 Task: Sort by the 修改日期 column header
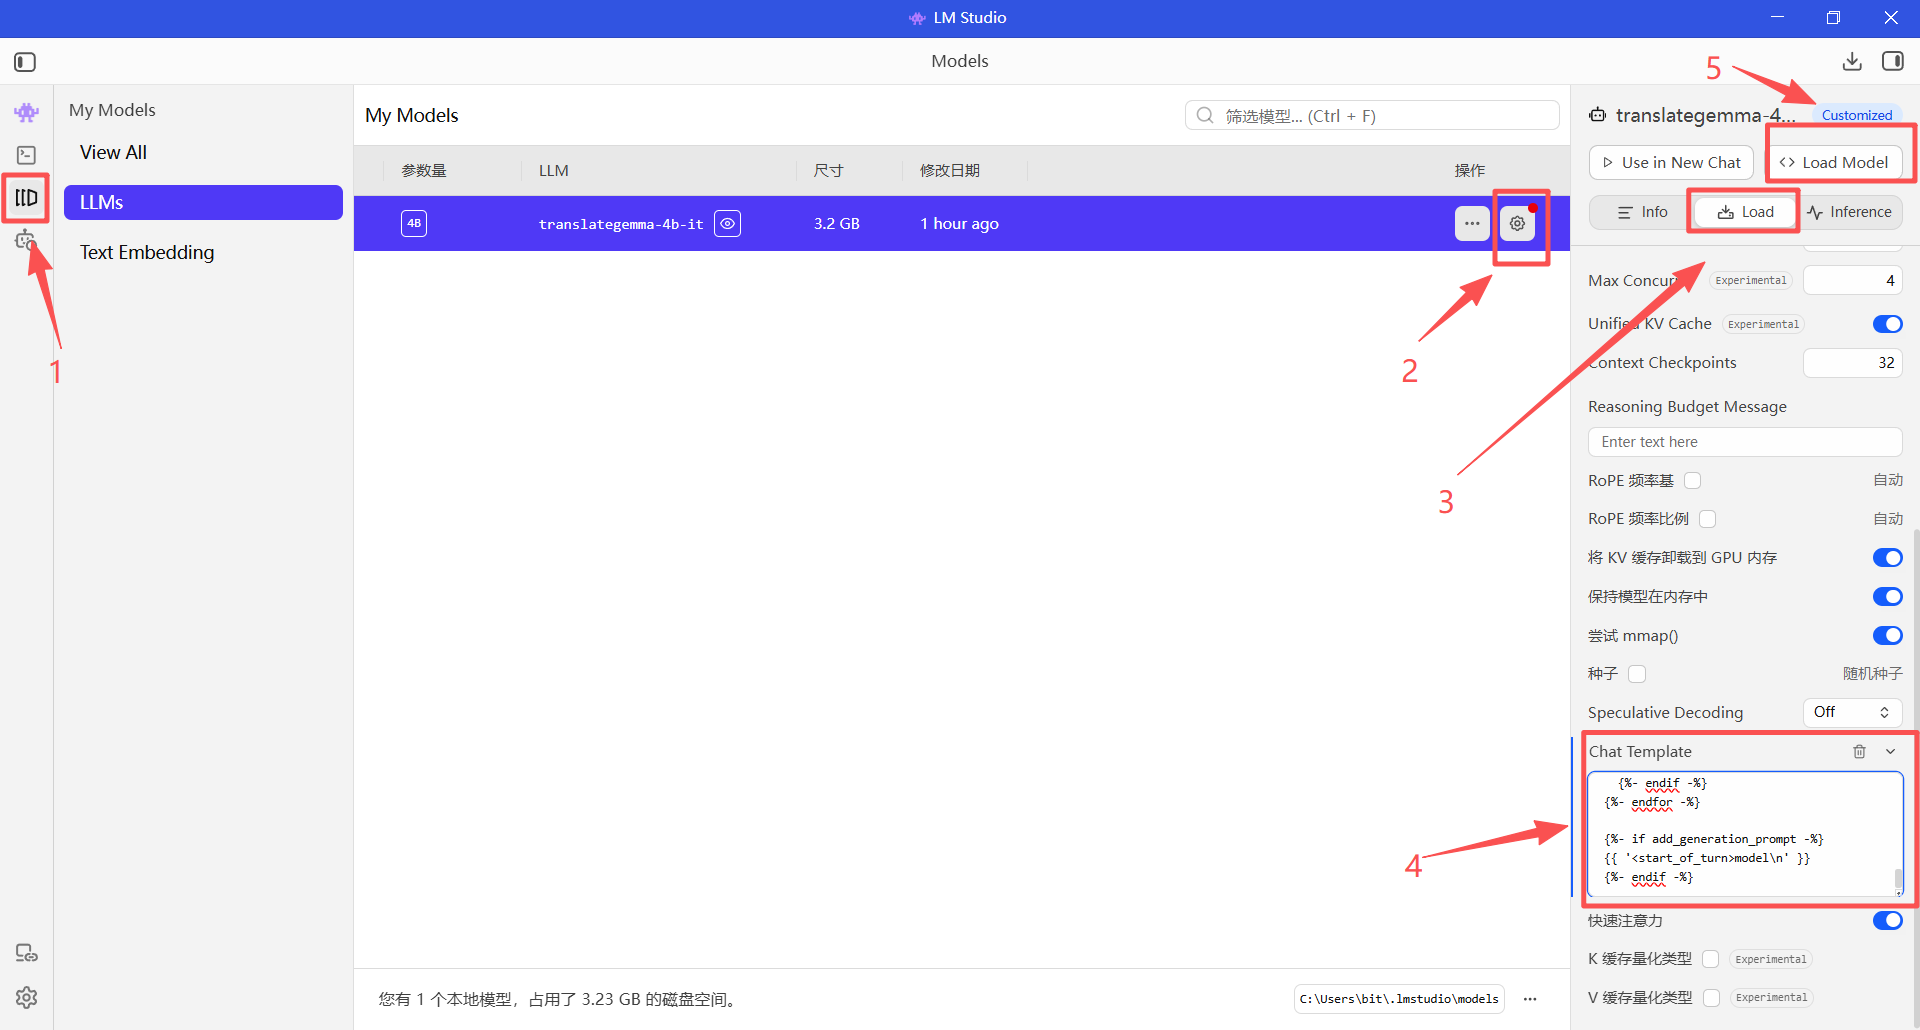point(950,171)
